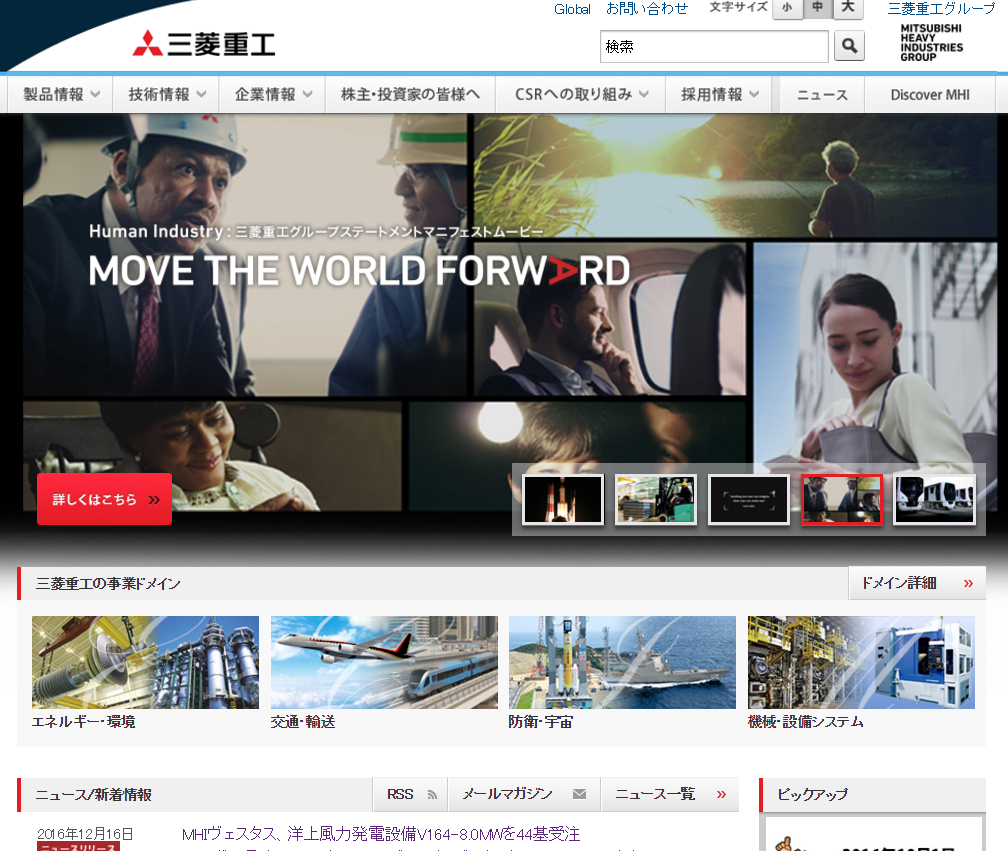Click the MITSUBISHI HEAVY INDUSTRIES GROUP logo

[932, 42]
